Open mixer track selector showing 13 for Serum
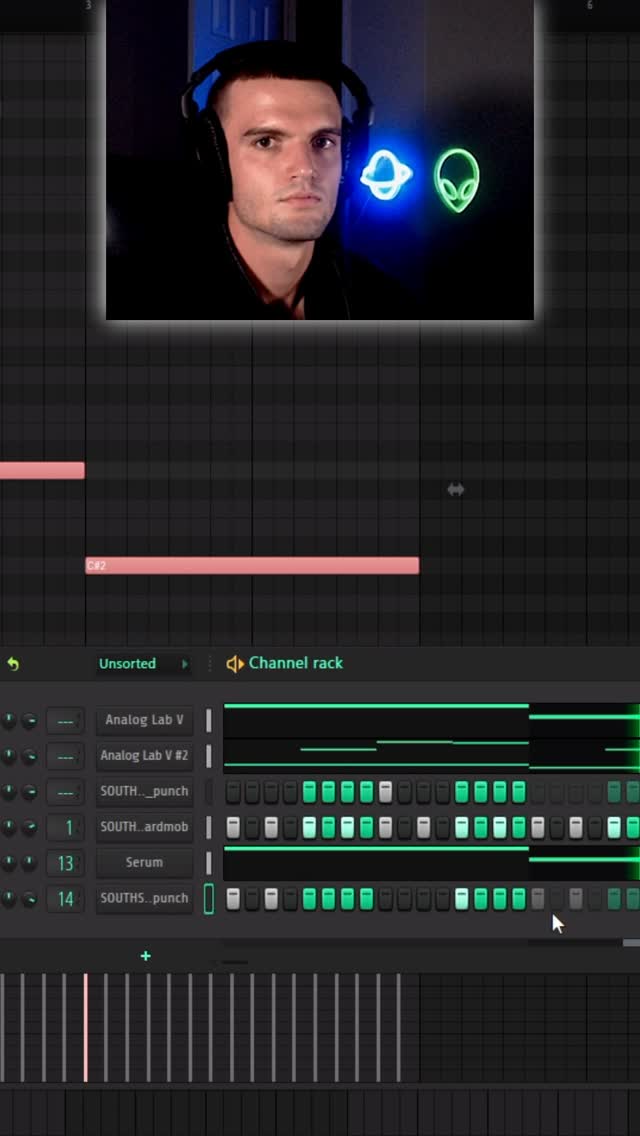Screen dimensions: 640x1136 click(65, 863)
